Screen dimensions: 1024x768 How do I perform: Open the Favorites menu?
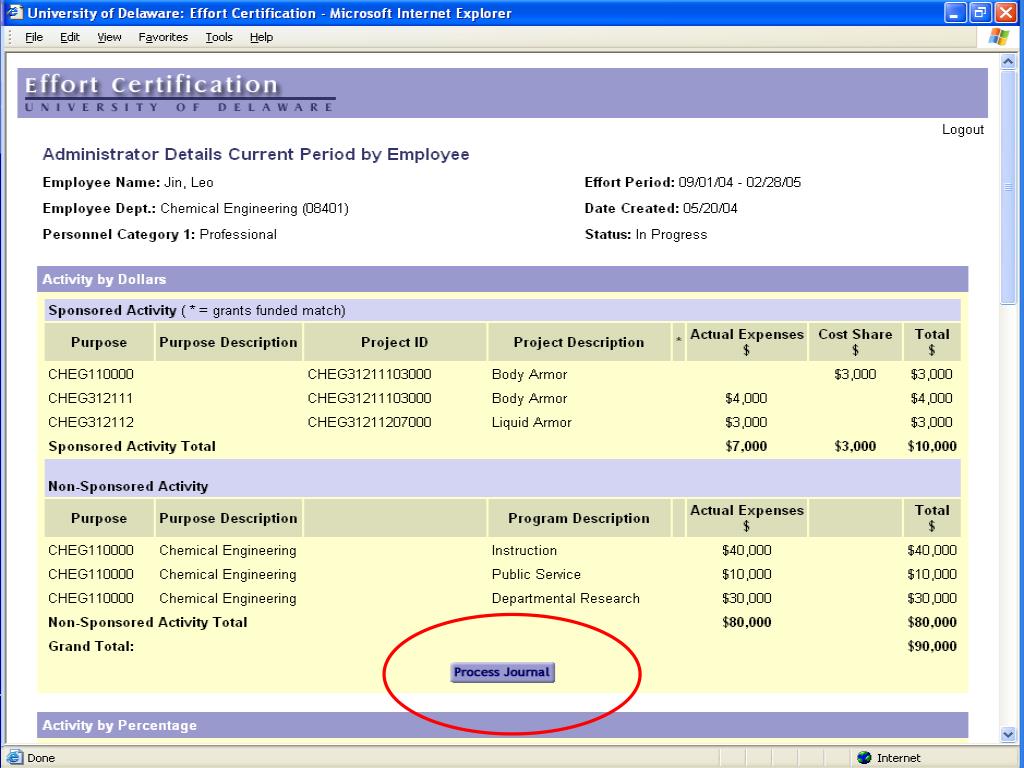coord(163,37)
